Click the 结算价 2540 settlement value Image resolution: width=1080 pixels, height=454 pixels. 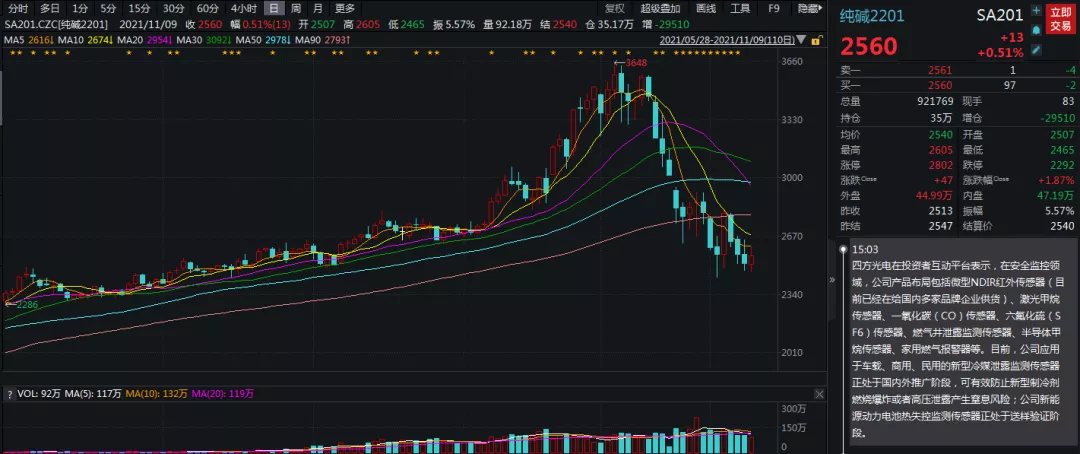(x=1062, y=226)
